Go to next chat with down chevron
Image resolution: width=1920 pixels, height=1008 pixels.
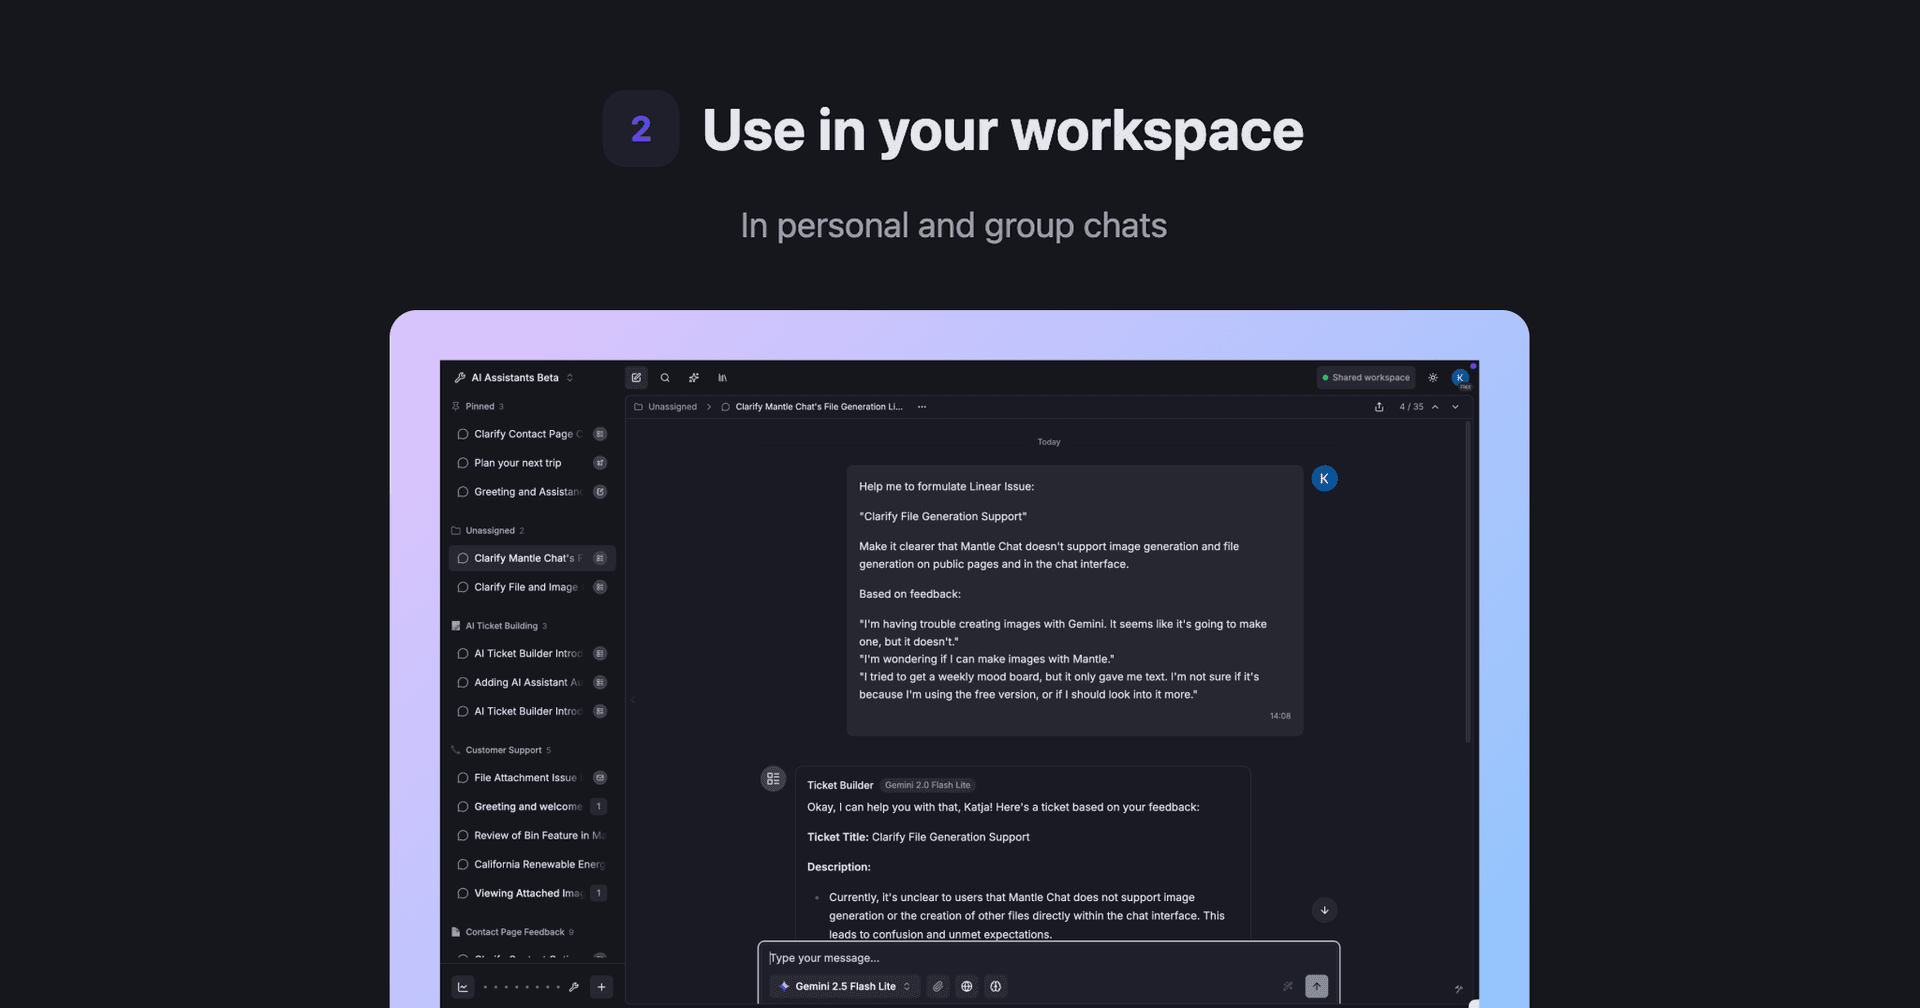(x=1455, y=407)
